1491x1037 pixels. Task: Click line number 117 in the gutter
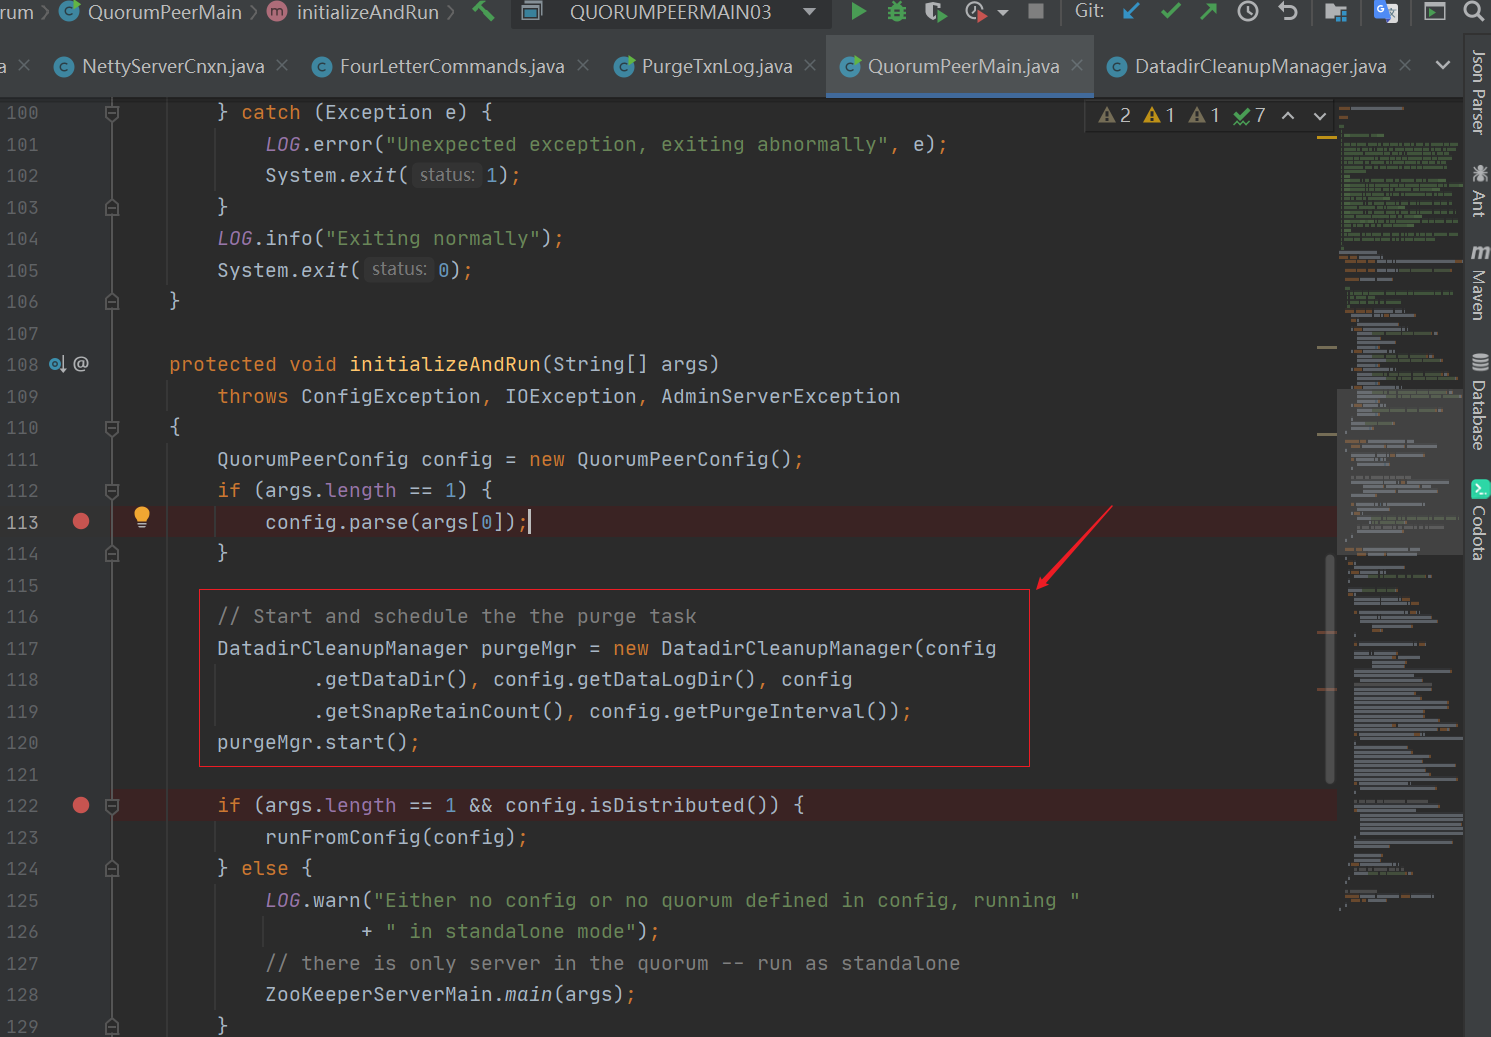click(x=22, y=648)
